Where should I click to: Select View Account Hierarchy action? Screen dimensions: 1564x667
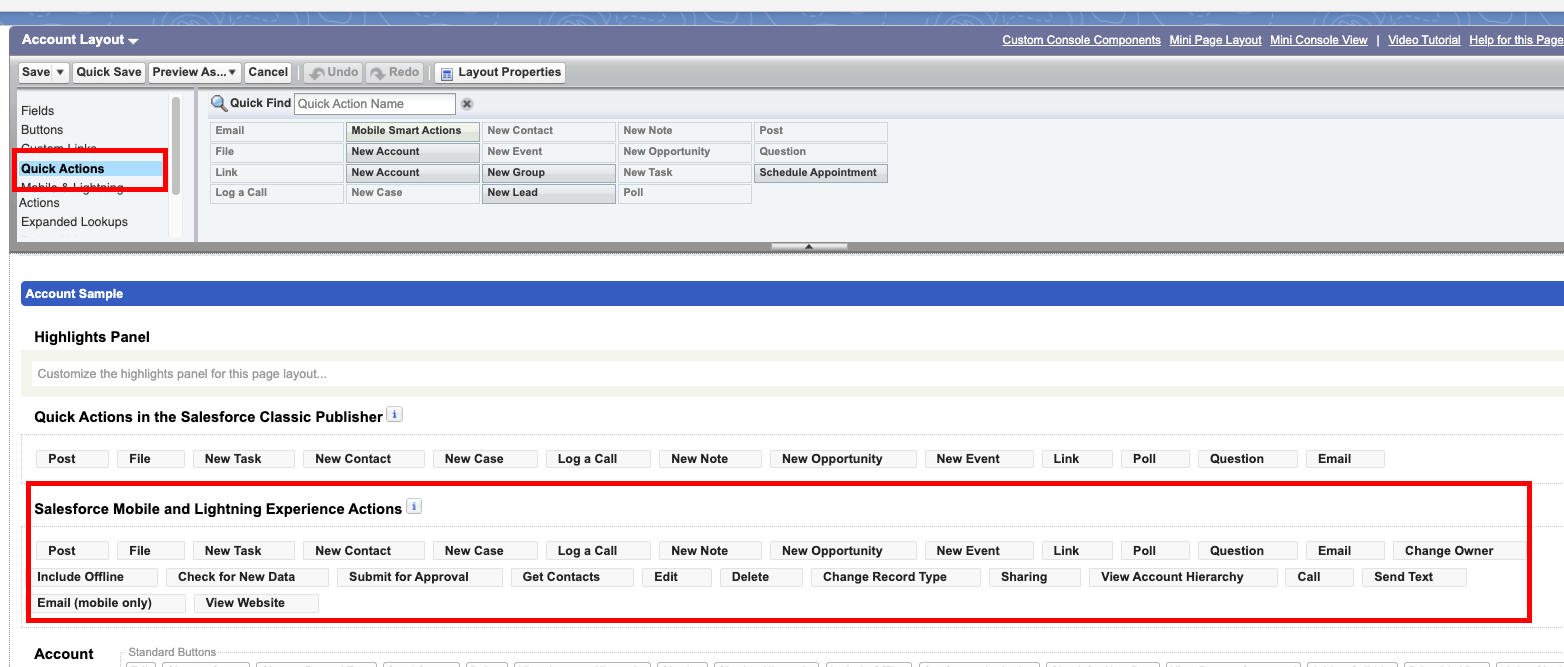[1183, 577]
